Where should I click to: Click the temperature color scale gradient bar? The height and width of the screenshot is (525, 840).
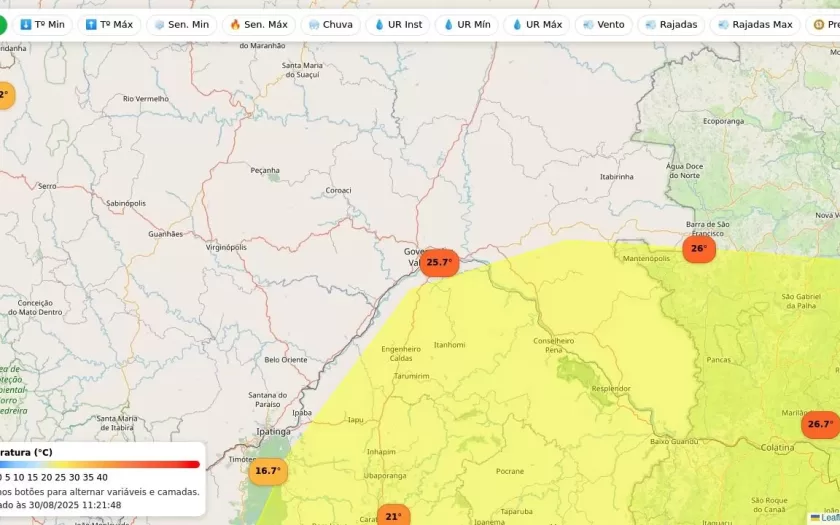[98, 464]
